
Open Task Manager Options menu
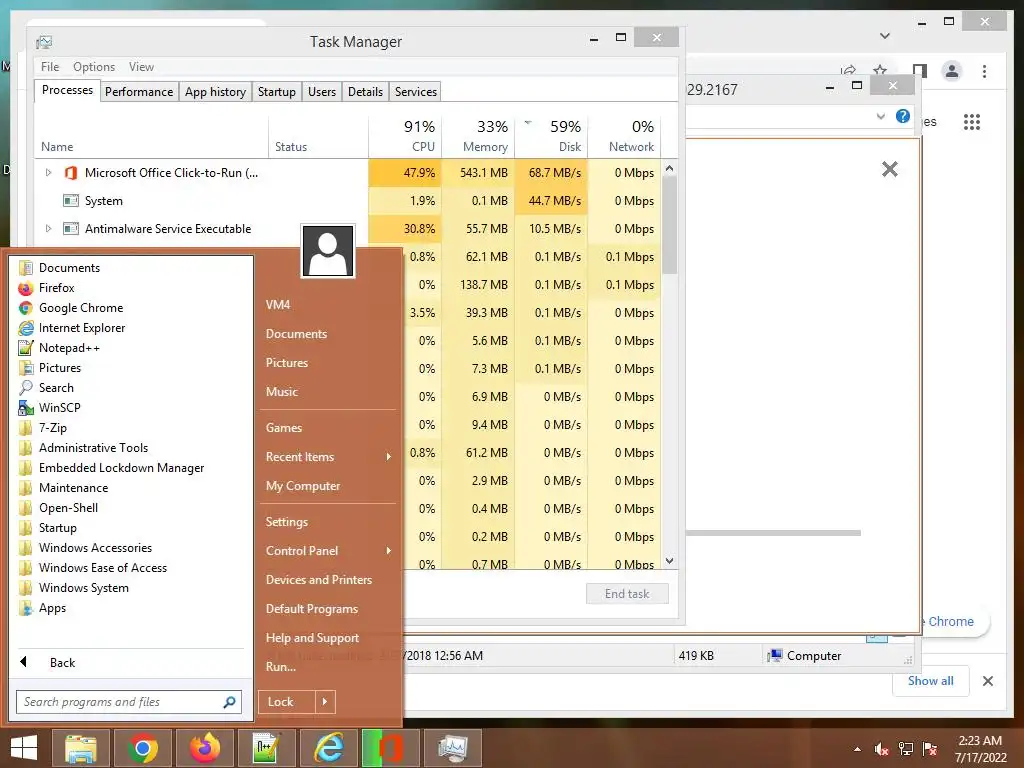pyautogui.click(x=94, y=67)
